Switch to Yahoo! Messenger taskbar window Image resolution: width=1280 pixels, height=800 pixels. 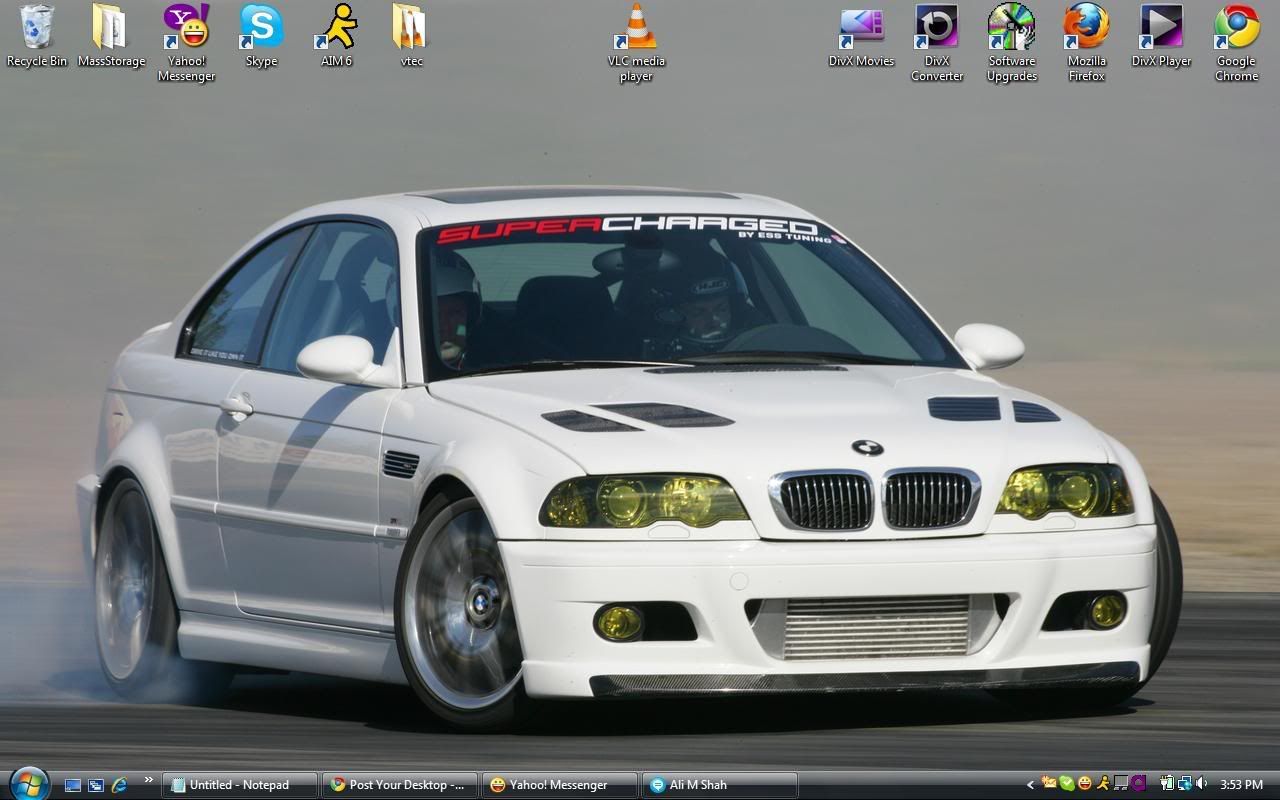point(560,785)
